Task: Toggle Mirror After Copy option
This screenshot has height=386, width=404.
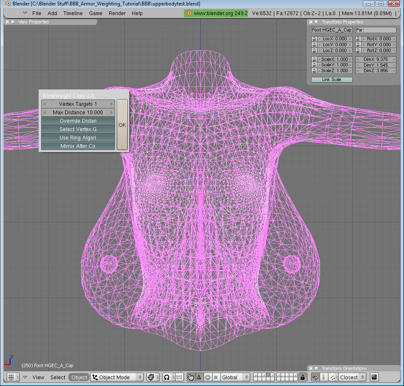Action: pyautogui.click(x=78, y=146)
